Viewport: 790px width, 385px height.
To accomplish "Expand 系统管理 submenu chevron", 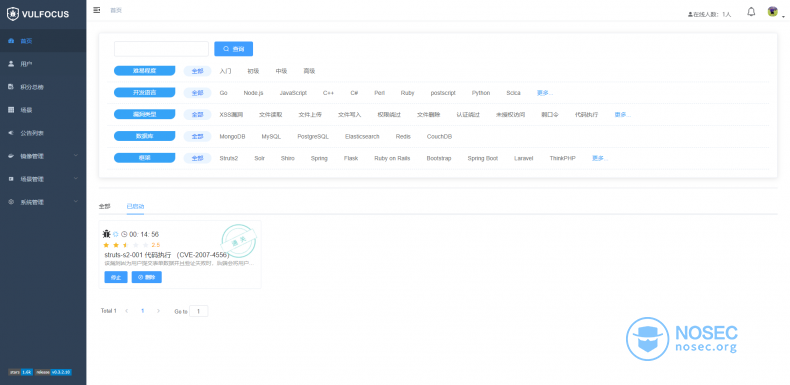I will 76,202.
